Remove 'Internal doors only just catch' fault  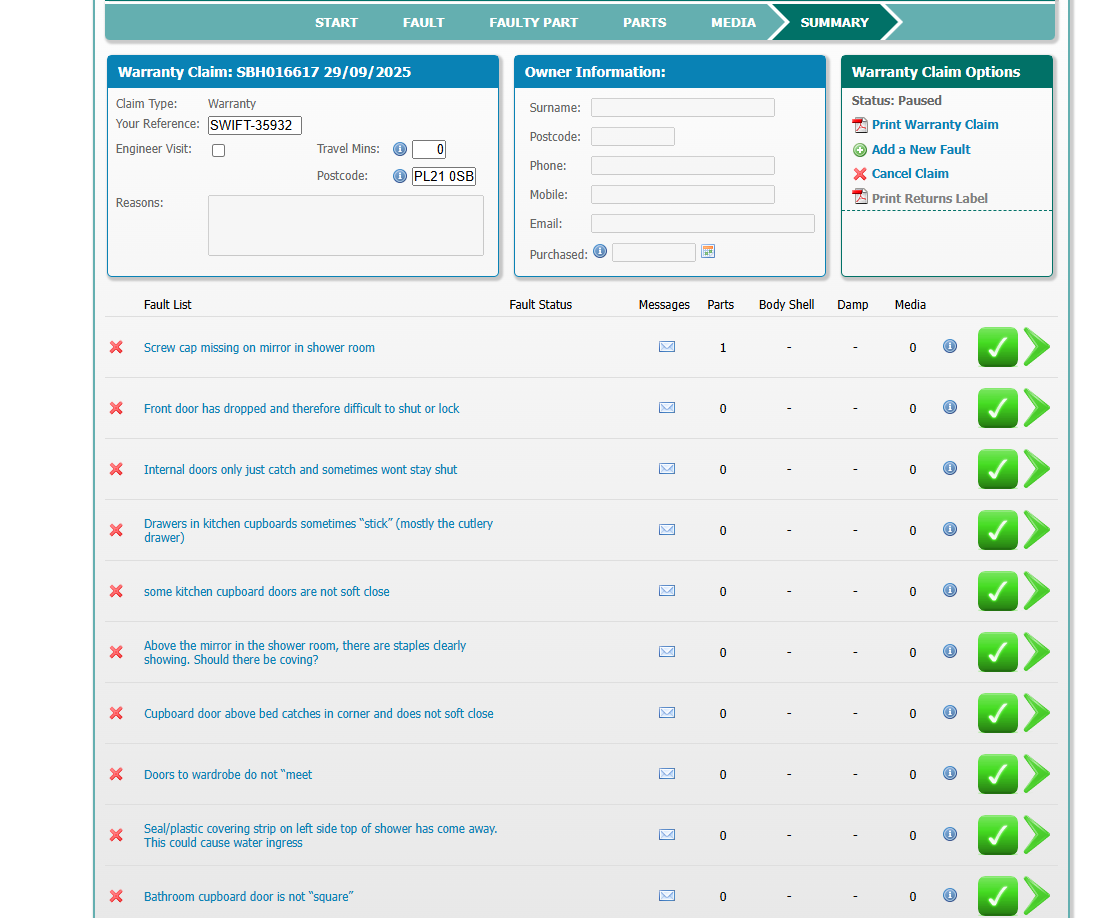click(x=116, y=469)
